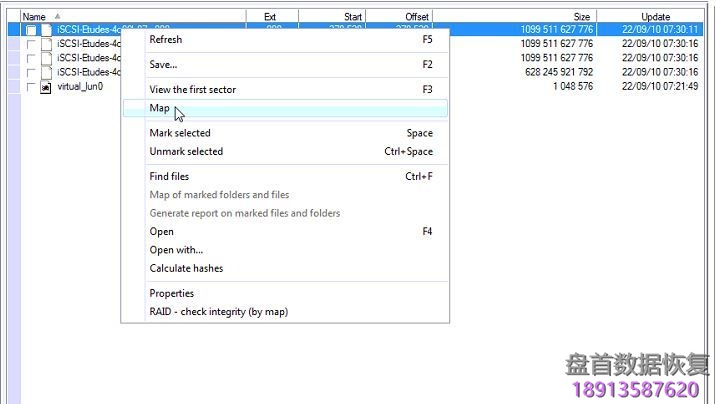Click Save... in the context menu
Image resolution: width=716 pixels, height=404 pixels.
[x=163, y=64]
